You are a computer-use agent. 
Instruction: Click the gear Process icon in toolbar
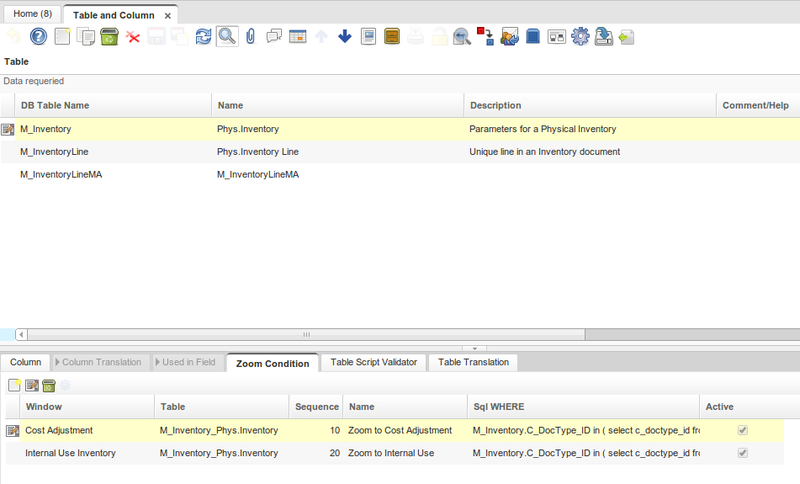click(580, 37)
